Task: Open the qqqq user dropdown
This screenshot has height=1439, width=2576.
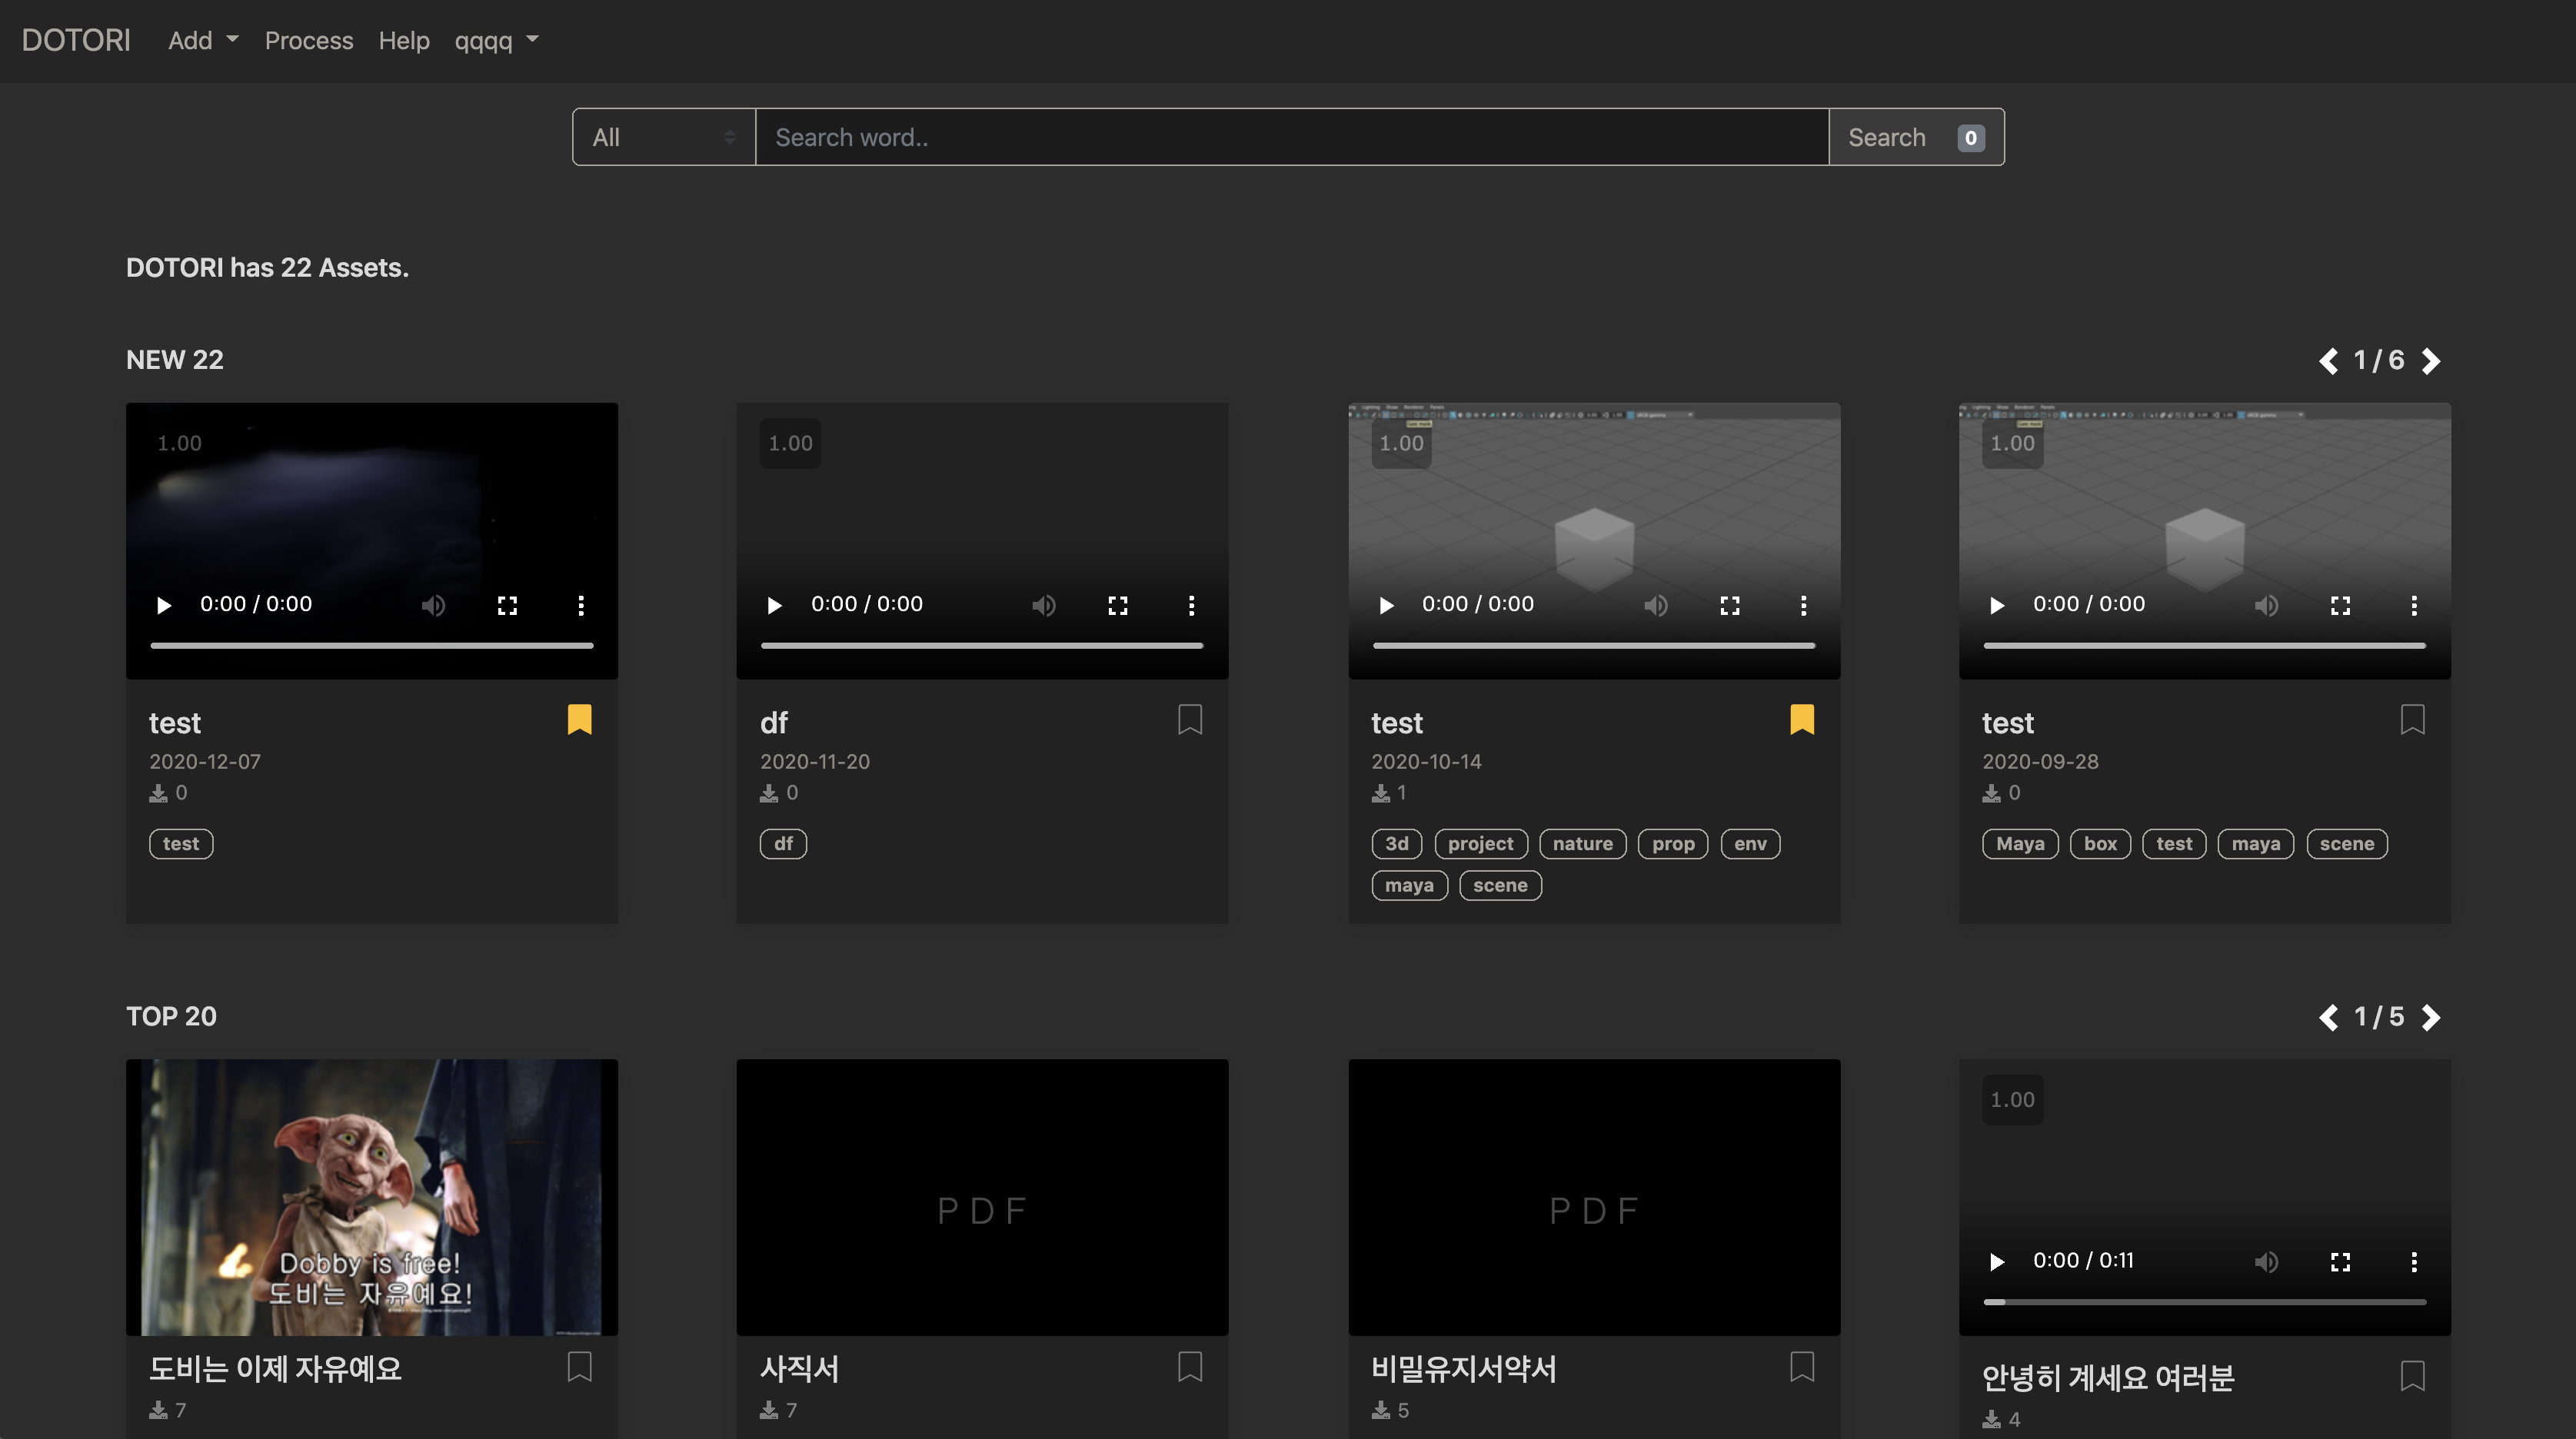Action: pos(496,40)
